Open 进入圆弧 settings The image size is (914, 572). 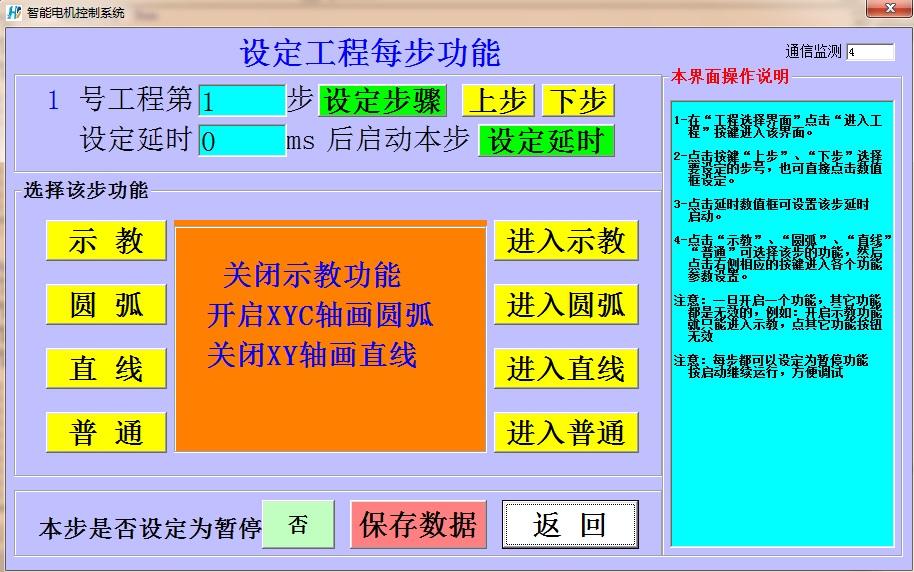click(566, 305)
